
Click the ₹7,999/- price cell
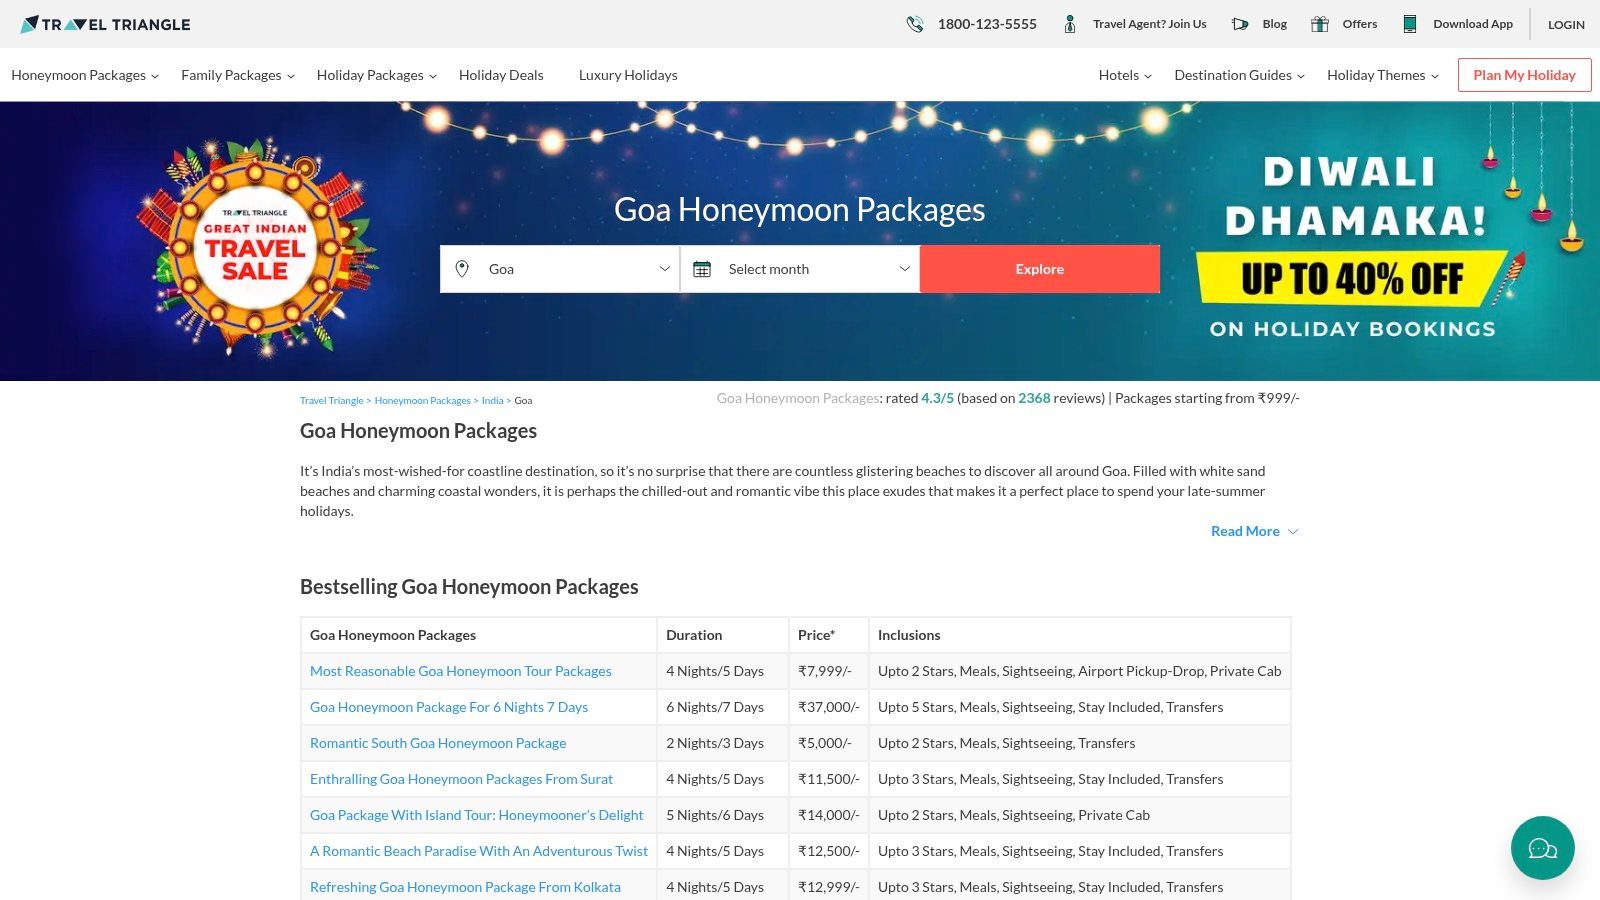[828, 671]
